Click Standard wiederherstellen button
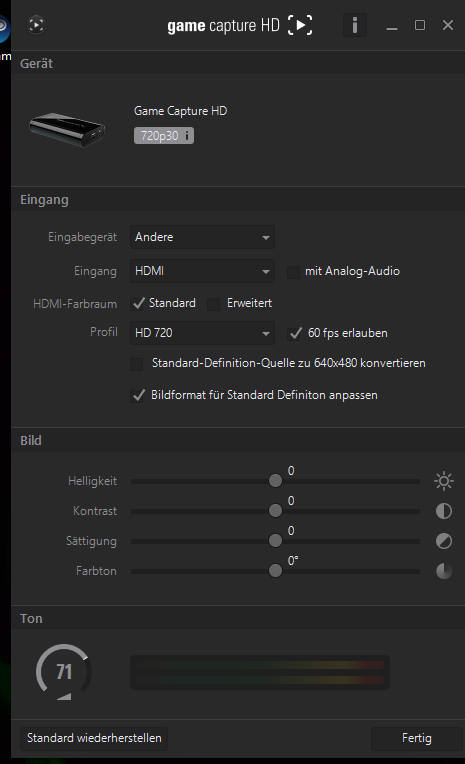 coord(94,738)
